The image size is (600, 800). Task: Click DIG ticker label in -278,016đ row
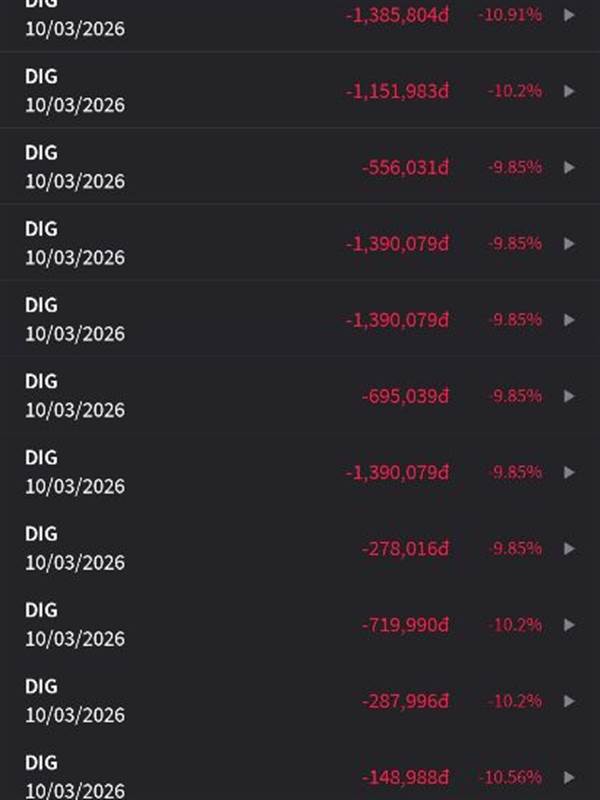click(x=41, y=534)
